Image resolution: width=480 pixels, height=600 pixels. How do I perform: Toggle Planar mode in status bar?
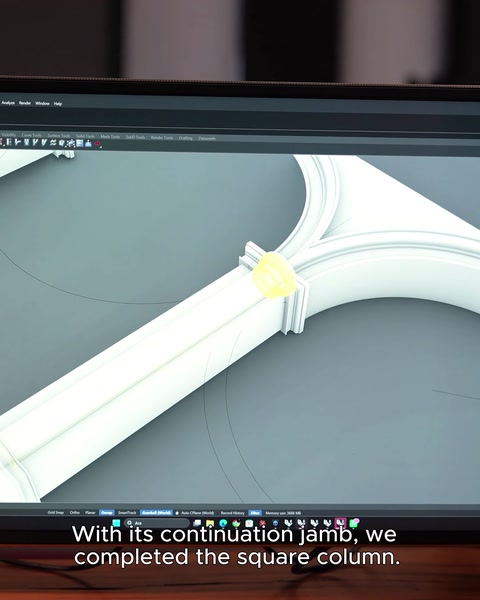[x=90, y=512]
